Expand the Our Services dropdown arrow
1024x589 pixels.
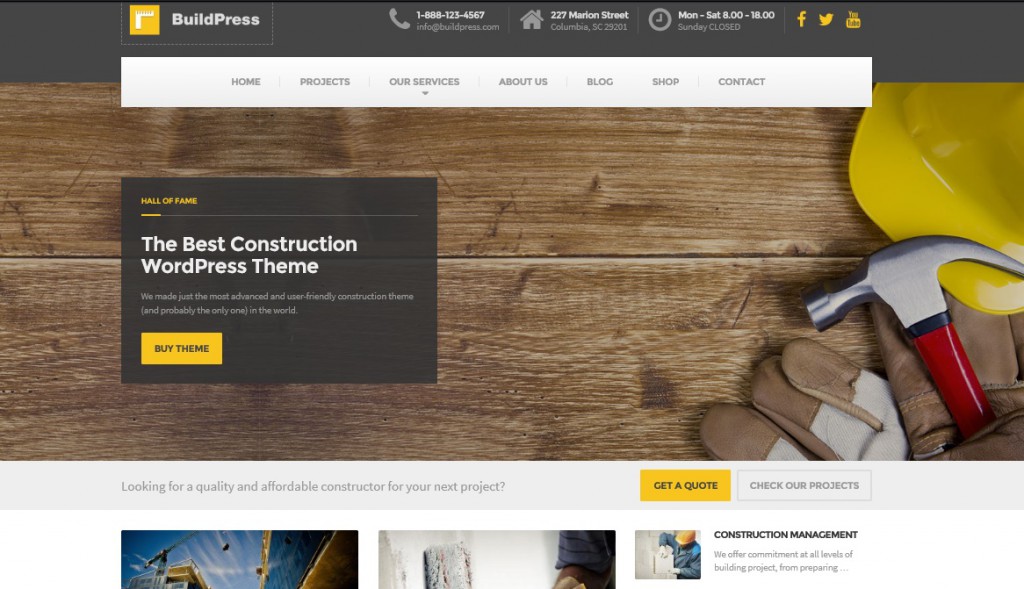point(424,93)
